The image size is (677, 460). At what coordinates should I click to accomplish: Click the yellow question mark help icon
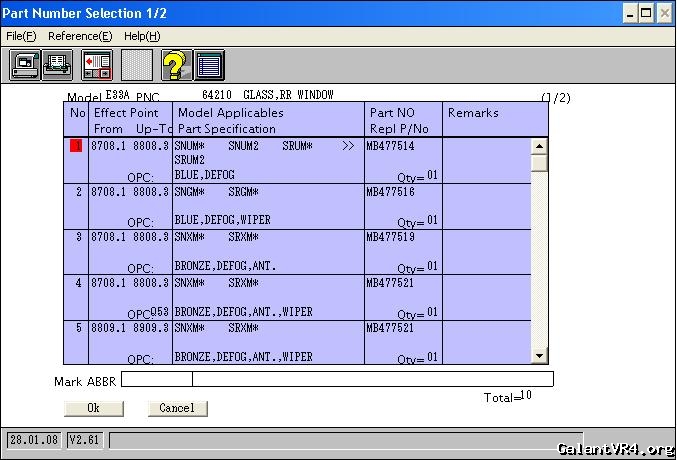pyautogui.click(x=176, y=65)
